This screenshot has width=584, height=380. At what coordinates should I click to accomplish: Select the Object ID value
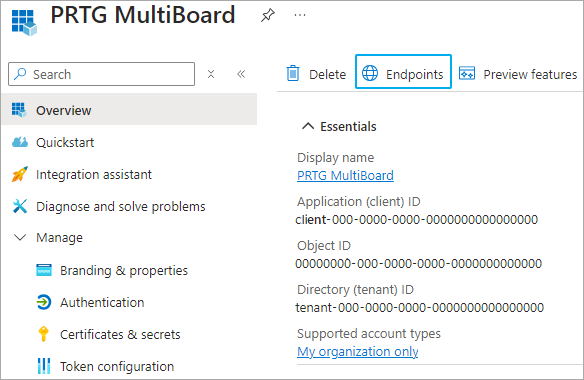click(419, 264)
